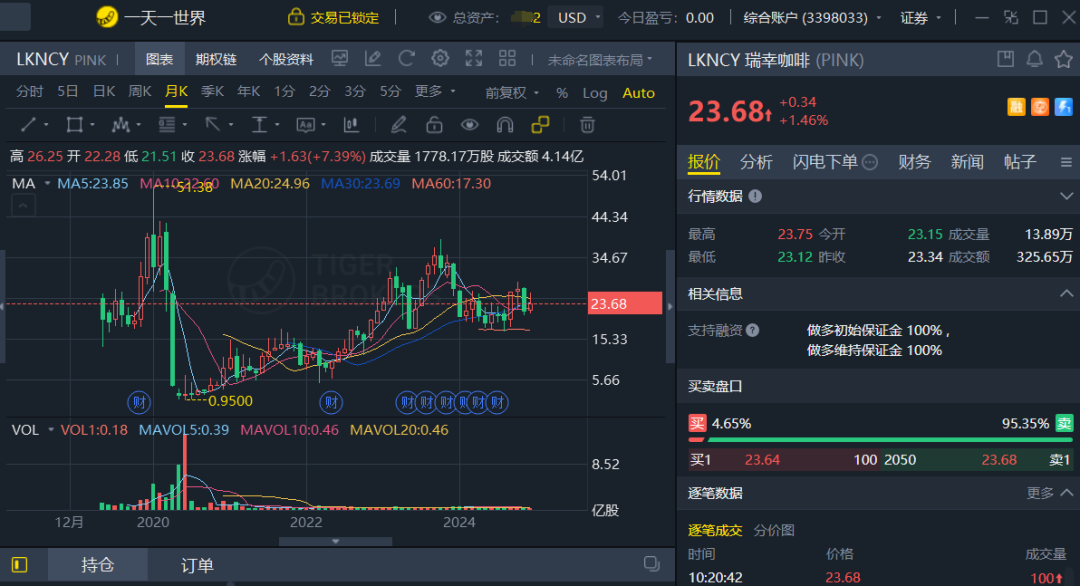Toggle magnet snap mode
Image resolution: width=1080 pixels, height=586 pixels.
(x=505, y=125)
